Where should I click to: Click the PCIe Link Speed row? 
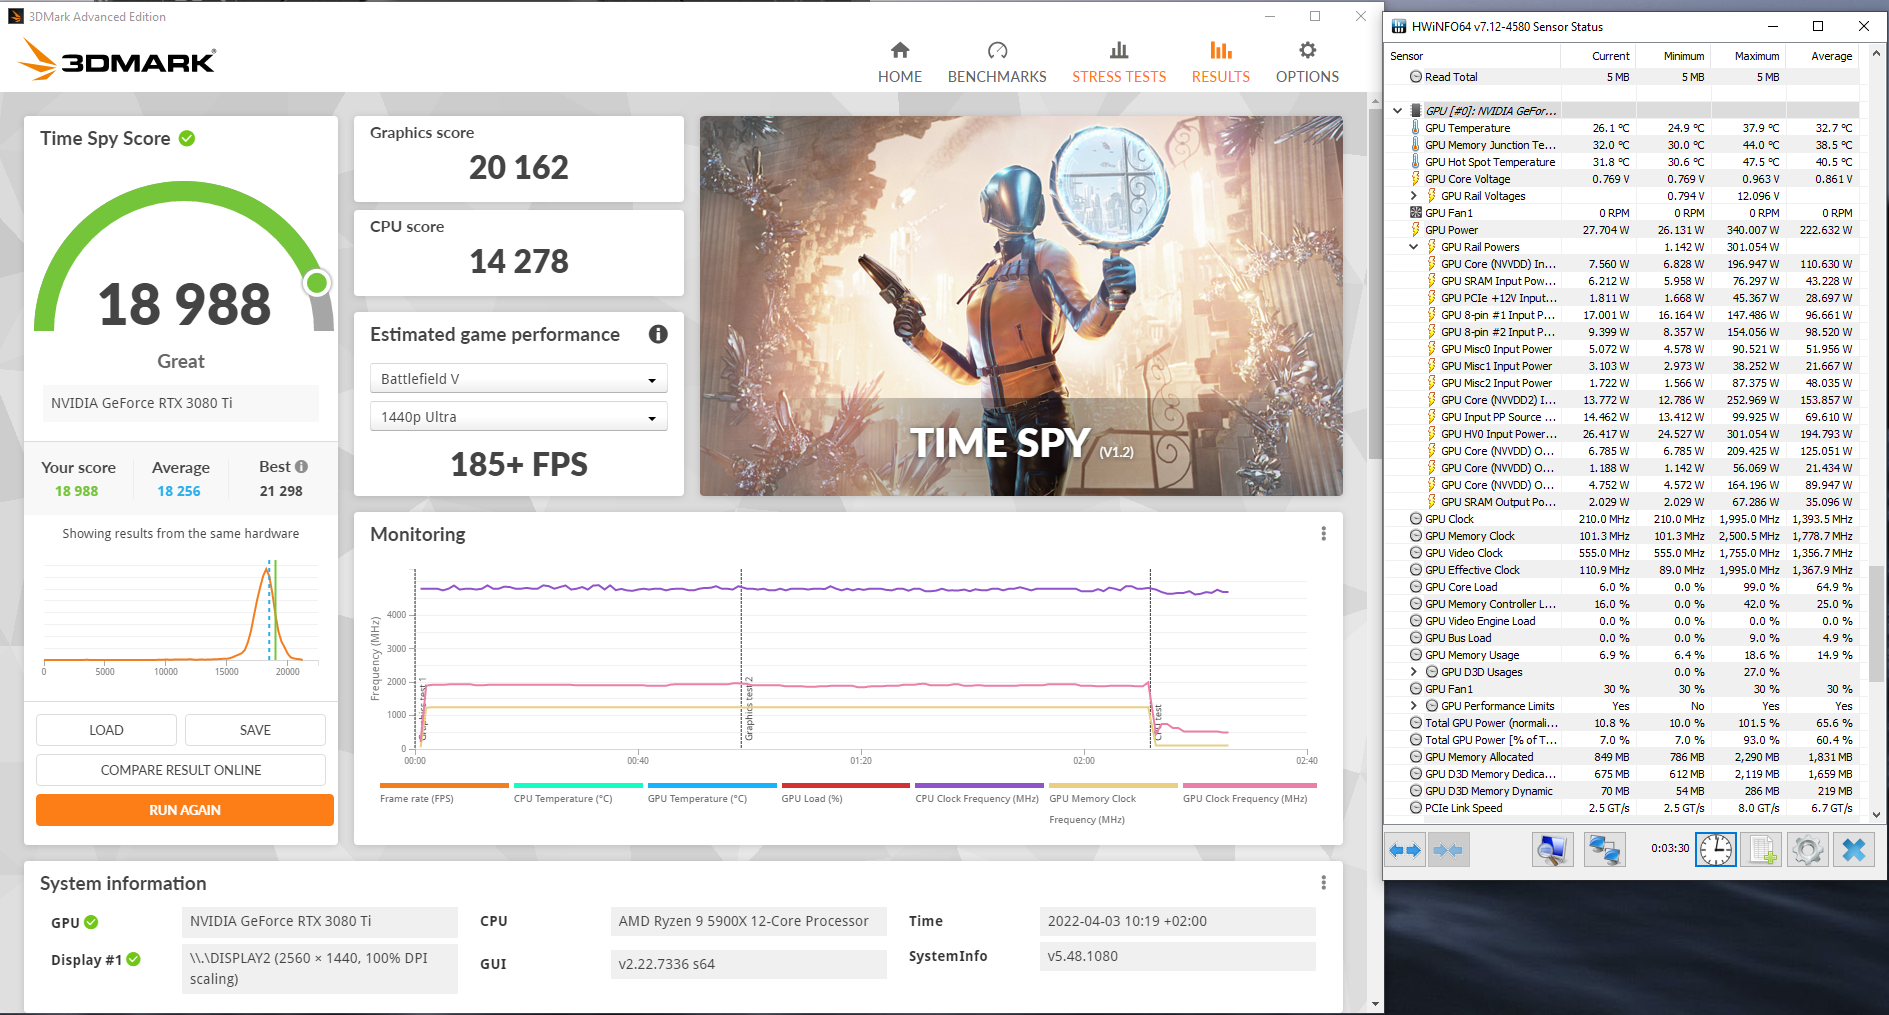[x=1622, y=808]
